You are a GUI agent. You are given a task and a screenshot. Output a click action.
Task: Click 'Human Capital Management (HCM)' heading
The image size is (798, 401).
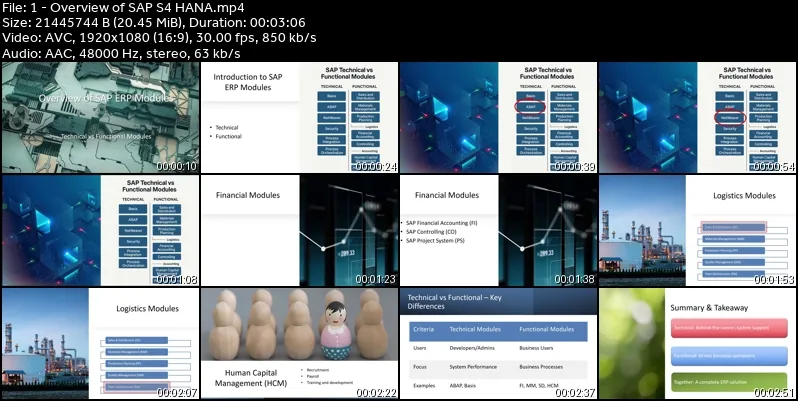click(x=251, y=378)
